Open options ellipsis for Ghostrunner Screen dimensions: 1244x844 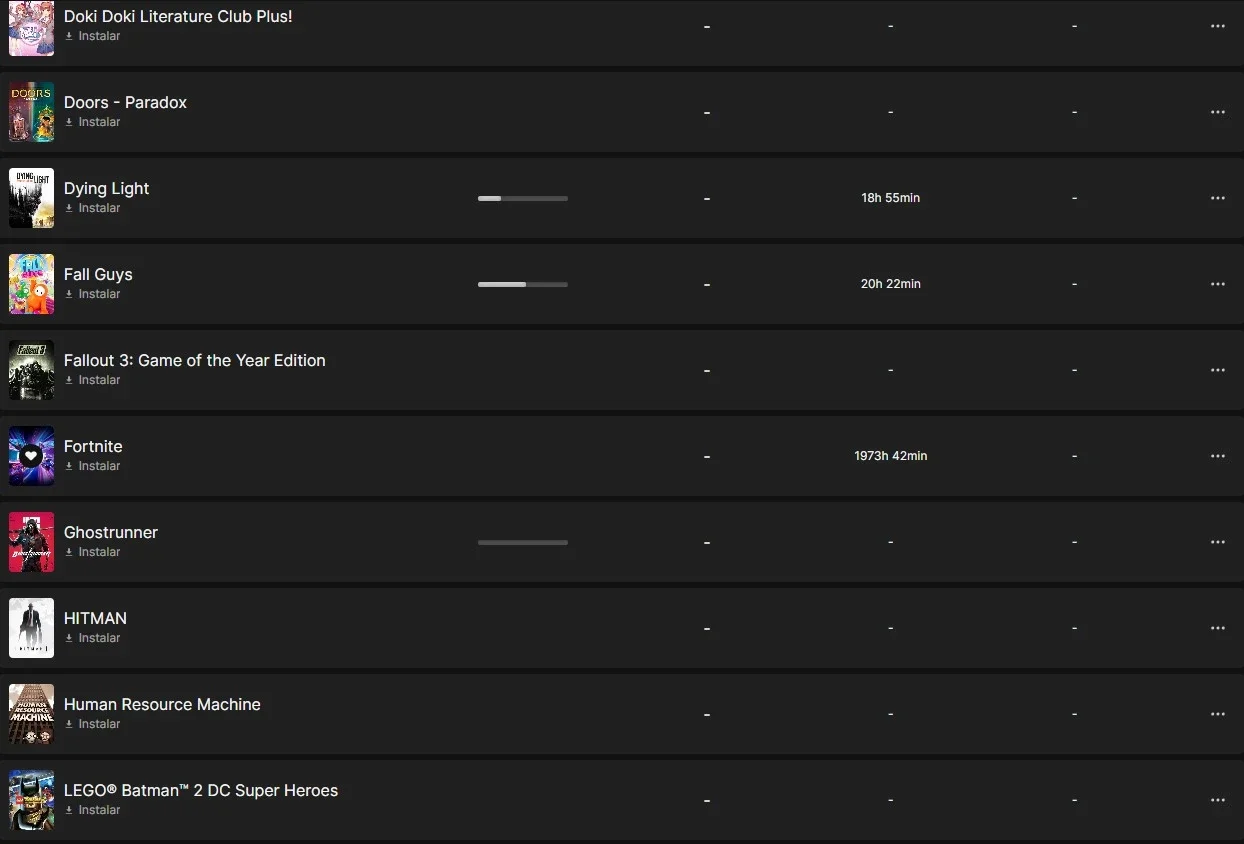1217,542
